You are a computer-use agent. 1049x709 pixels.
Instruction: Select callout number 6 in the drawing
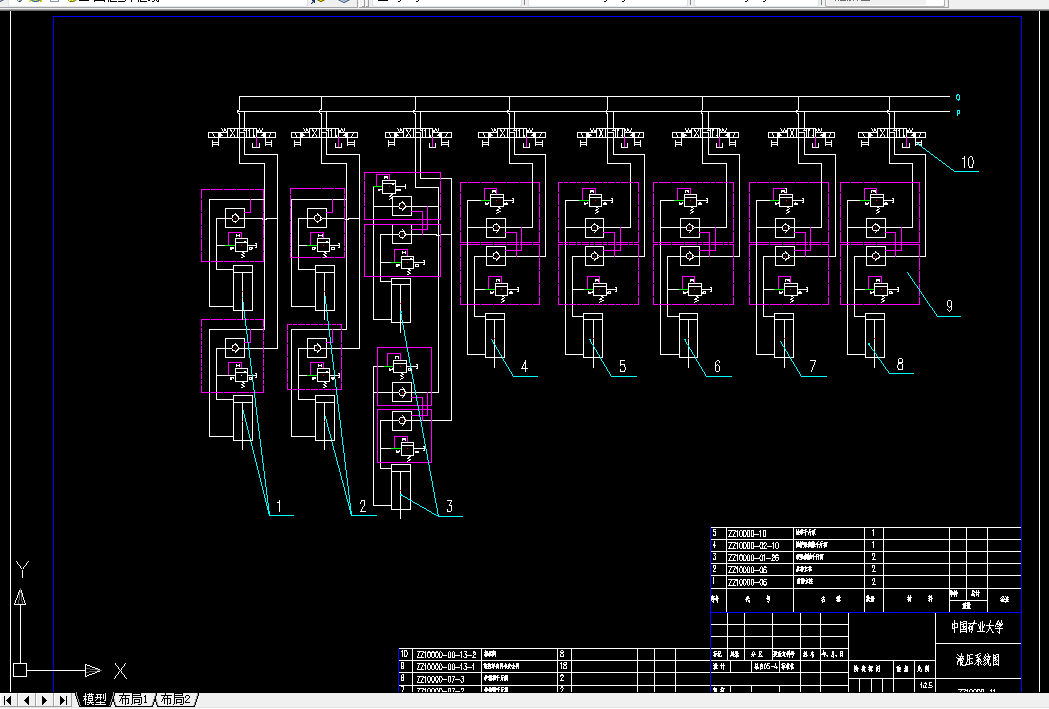click(x=717, y=367)
